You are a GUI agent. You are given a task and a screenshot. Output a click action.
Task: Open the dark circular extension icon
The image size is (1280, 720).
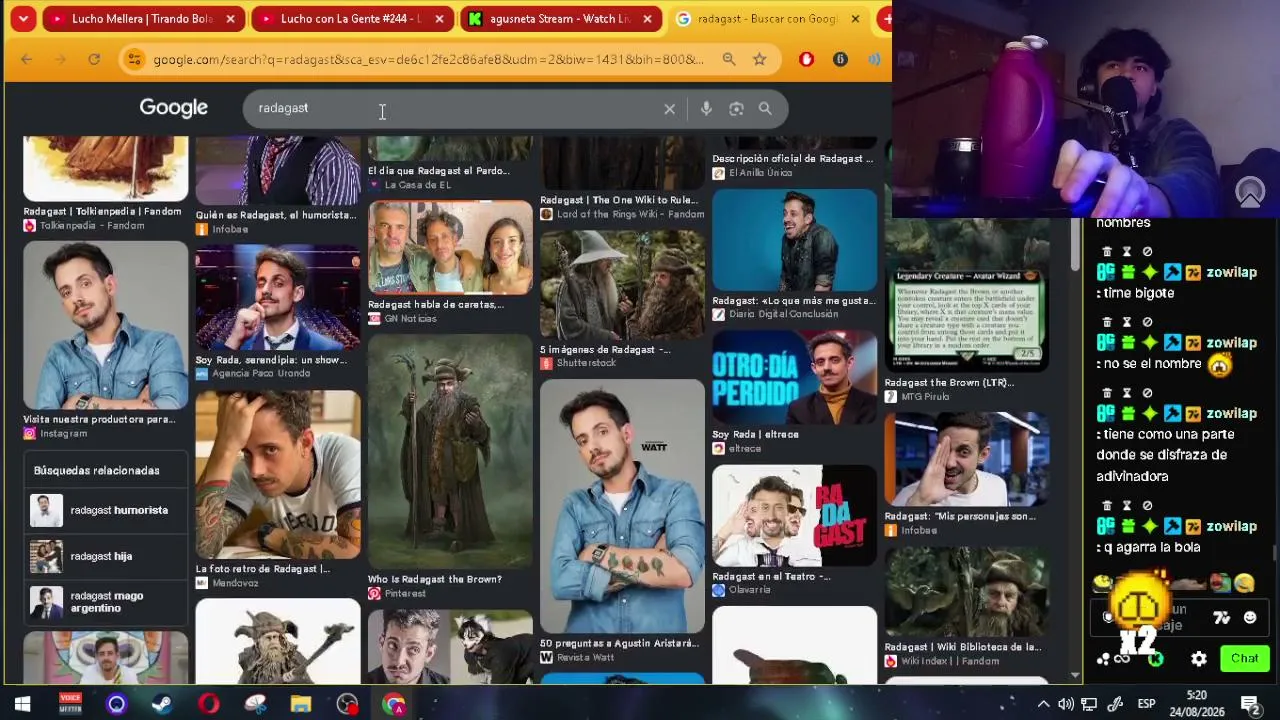tap(840, 60)
